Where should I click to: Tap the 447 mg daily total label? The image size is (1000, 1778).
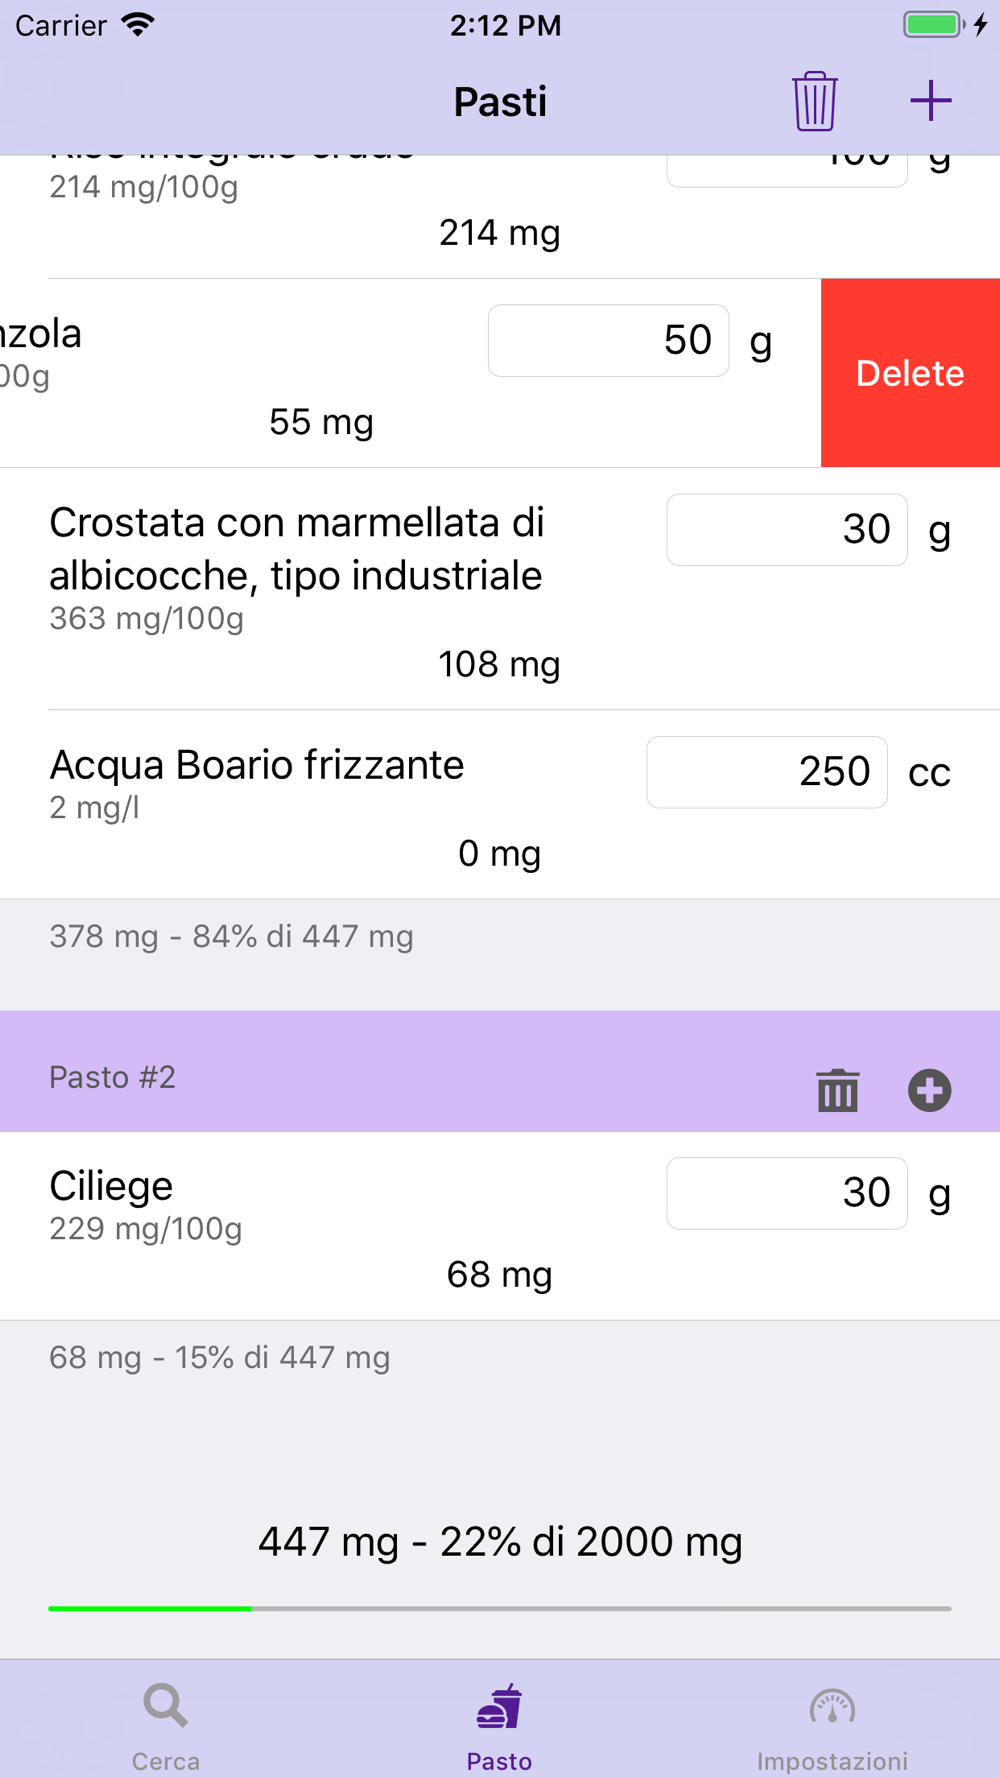point(500,1541)
